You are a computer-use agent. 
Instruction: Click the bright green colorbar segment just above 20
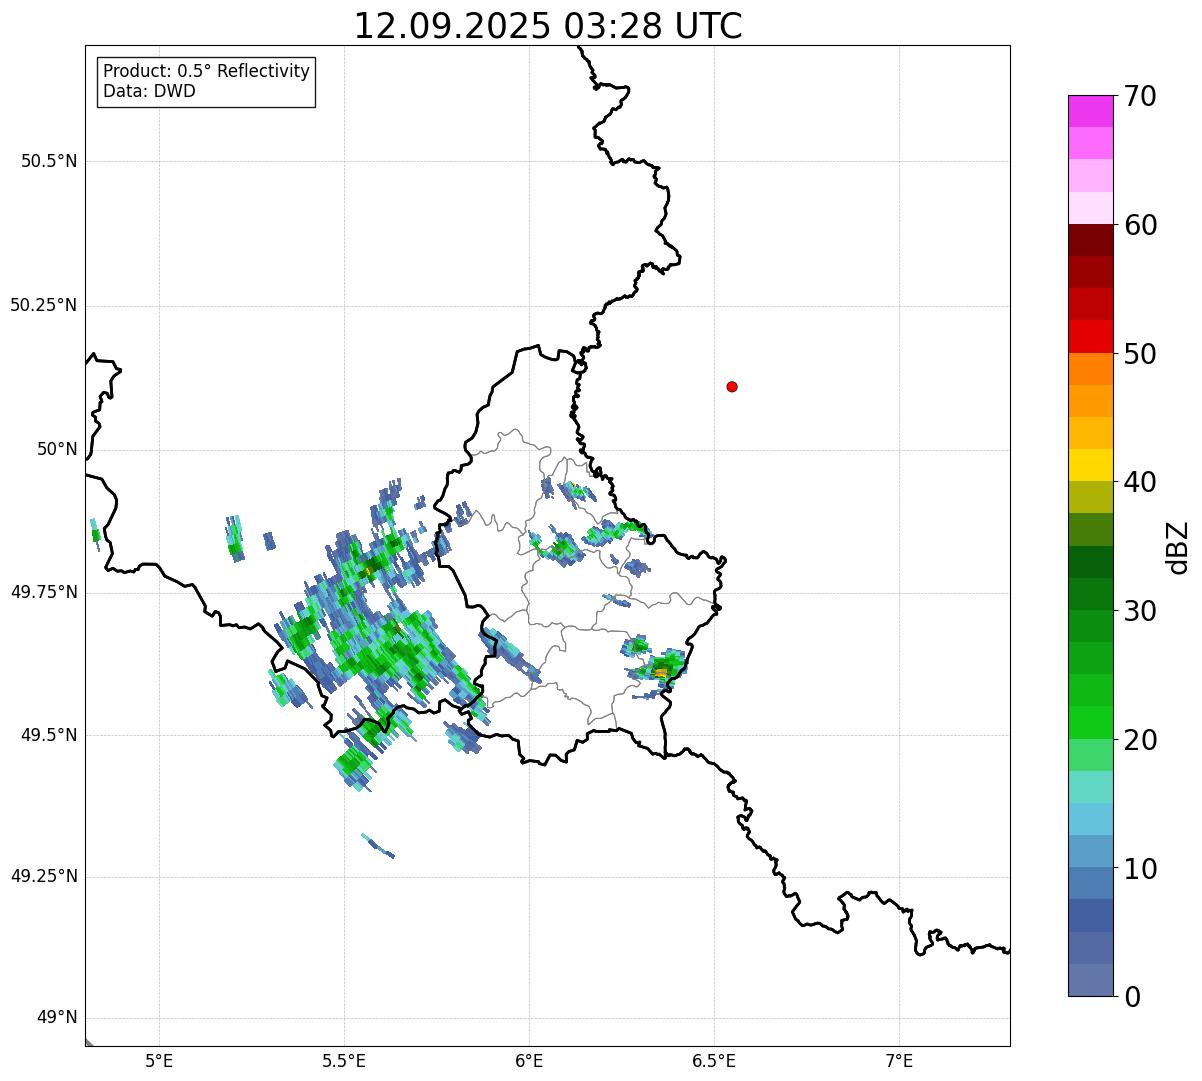(1091, 723)
